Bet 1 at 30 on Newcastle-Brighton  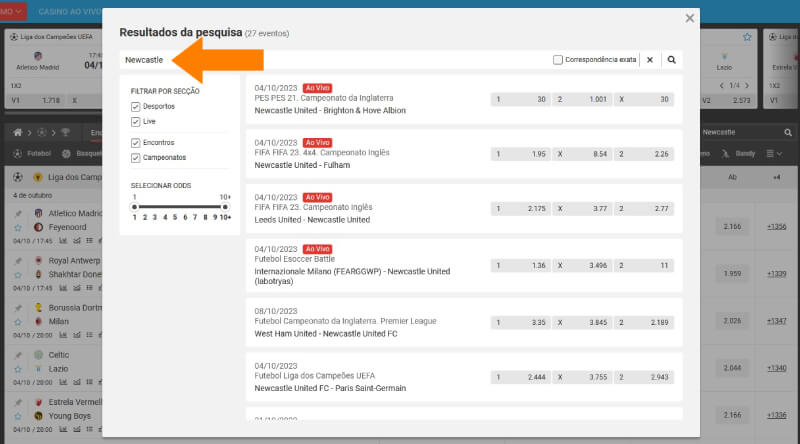(520, 100)
